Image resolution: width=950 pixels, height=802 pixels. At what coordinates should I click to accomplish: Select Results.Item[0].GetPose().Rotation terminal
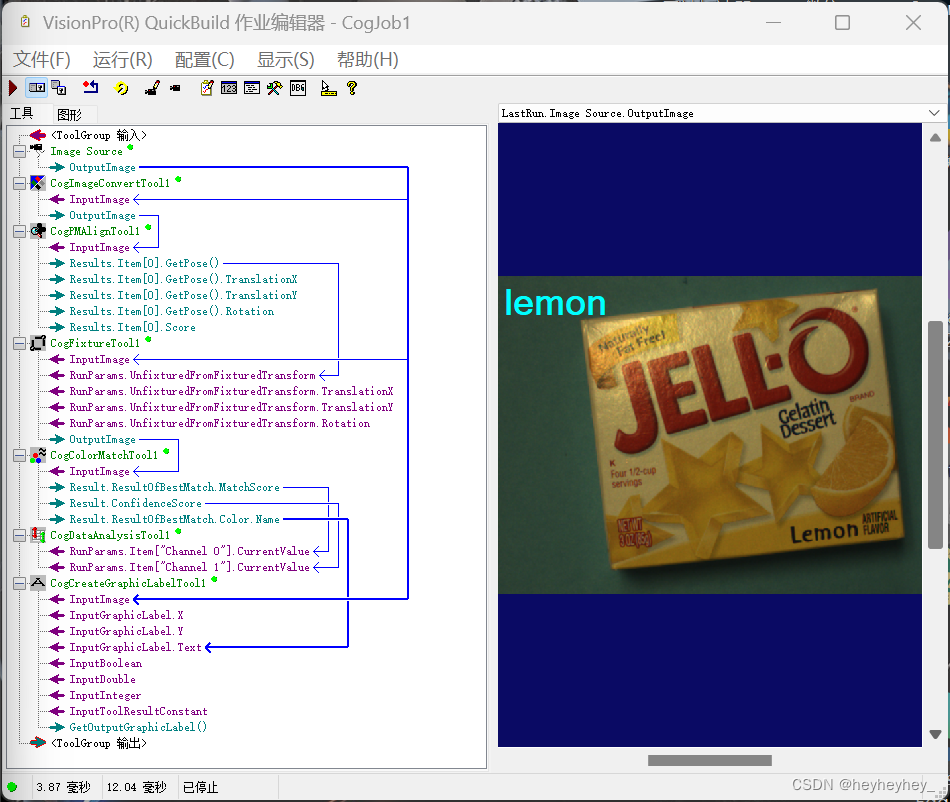pyautogui.click(x=171, y=311)
